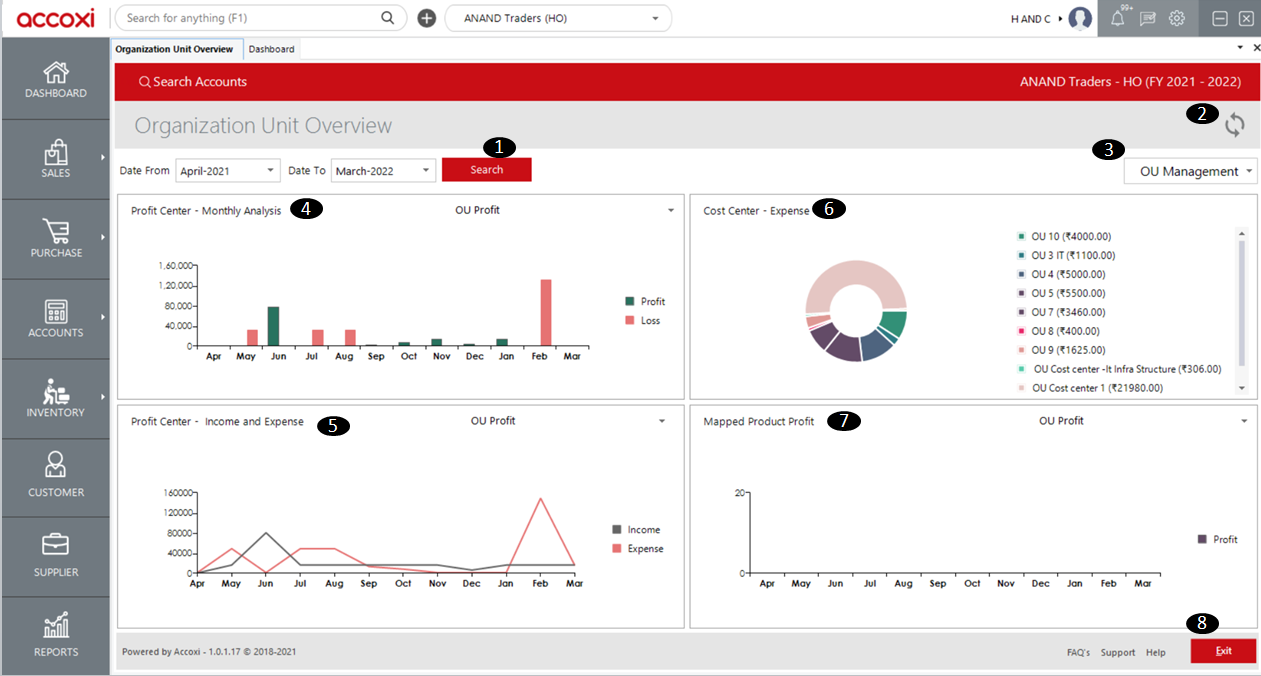Screen dimensions: 1261x676
Task: Click the red Search button
Action: [486, 170]
